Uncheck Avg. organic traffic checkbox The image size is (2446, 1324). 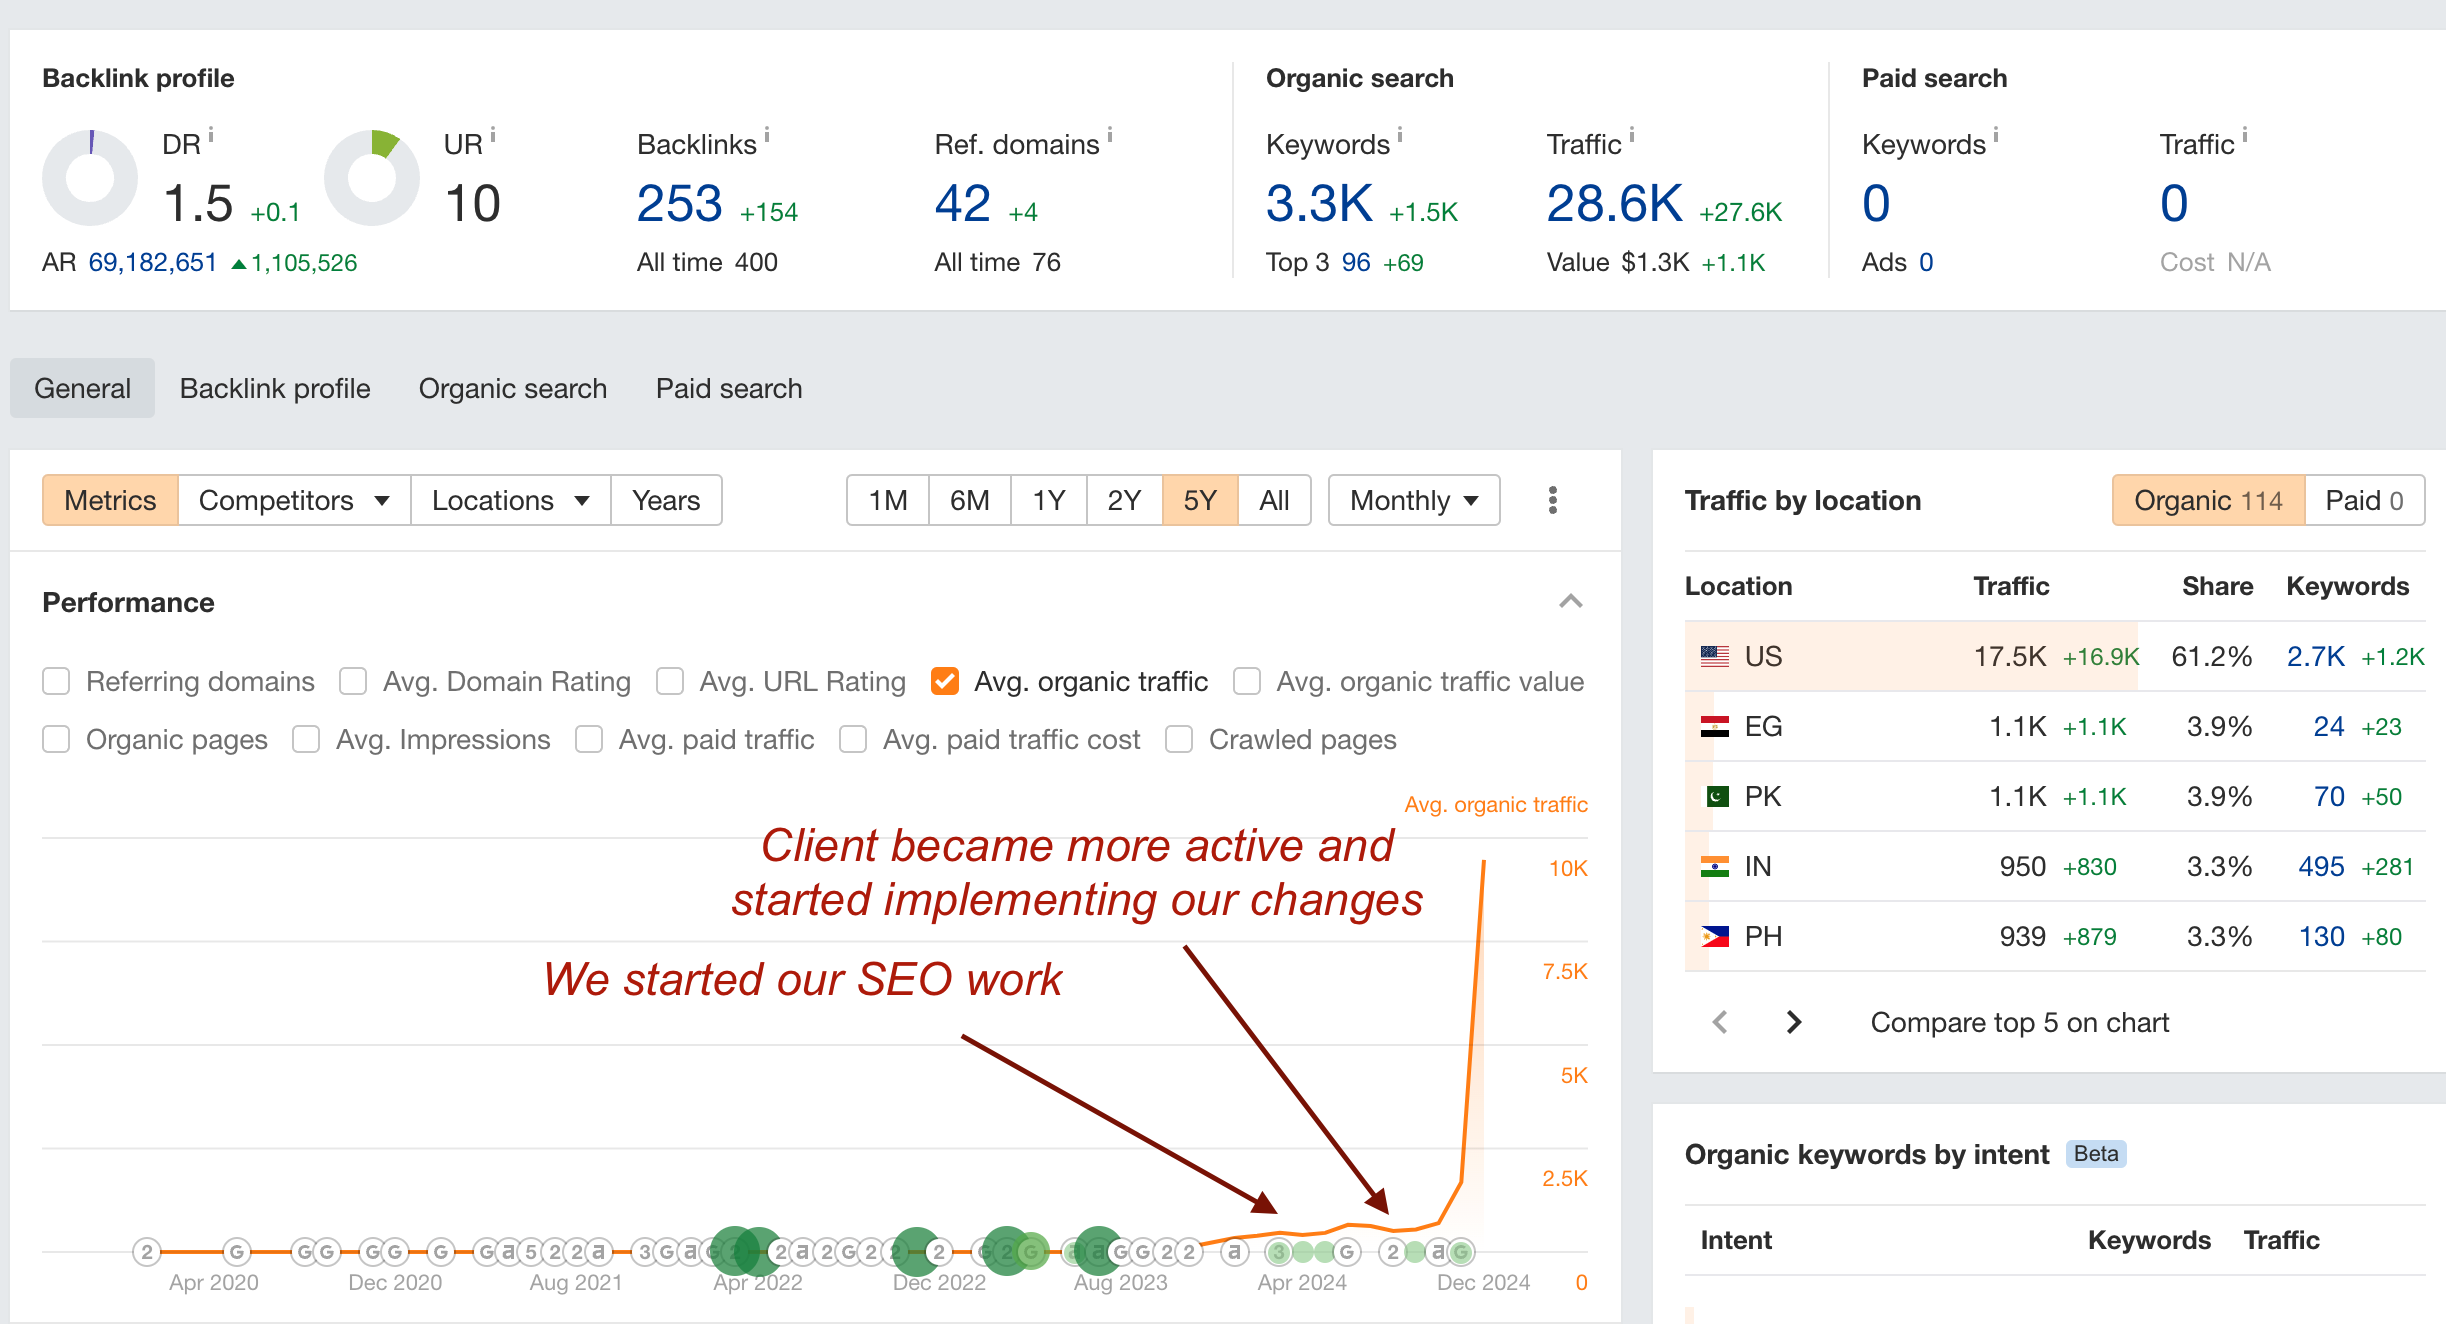click(x=945, y=682)
